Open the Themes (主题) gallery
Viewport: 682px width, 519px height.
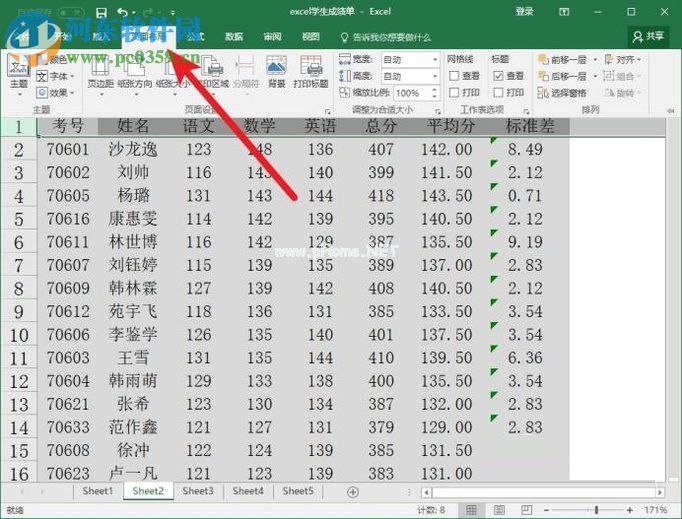click(19, 73)
